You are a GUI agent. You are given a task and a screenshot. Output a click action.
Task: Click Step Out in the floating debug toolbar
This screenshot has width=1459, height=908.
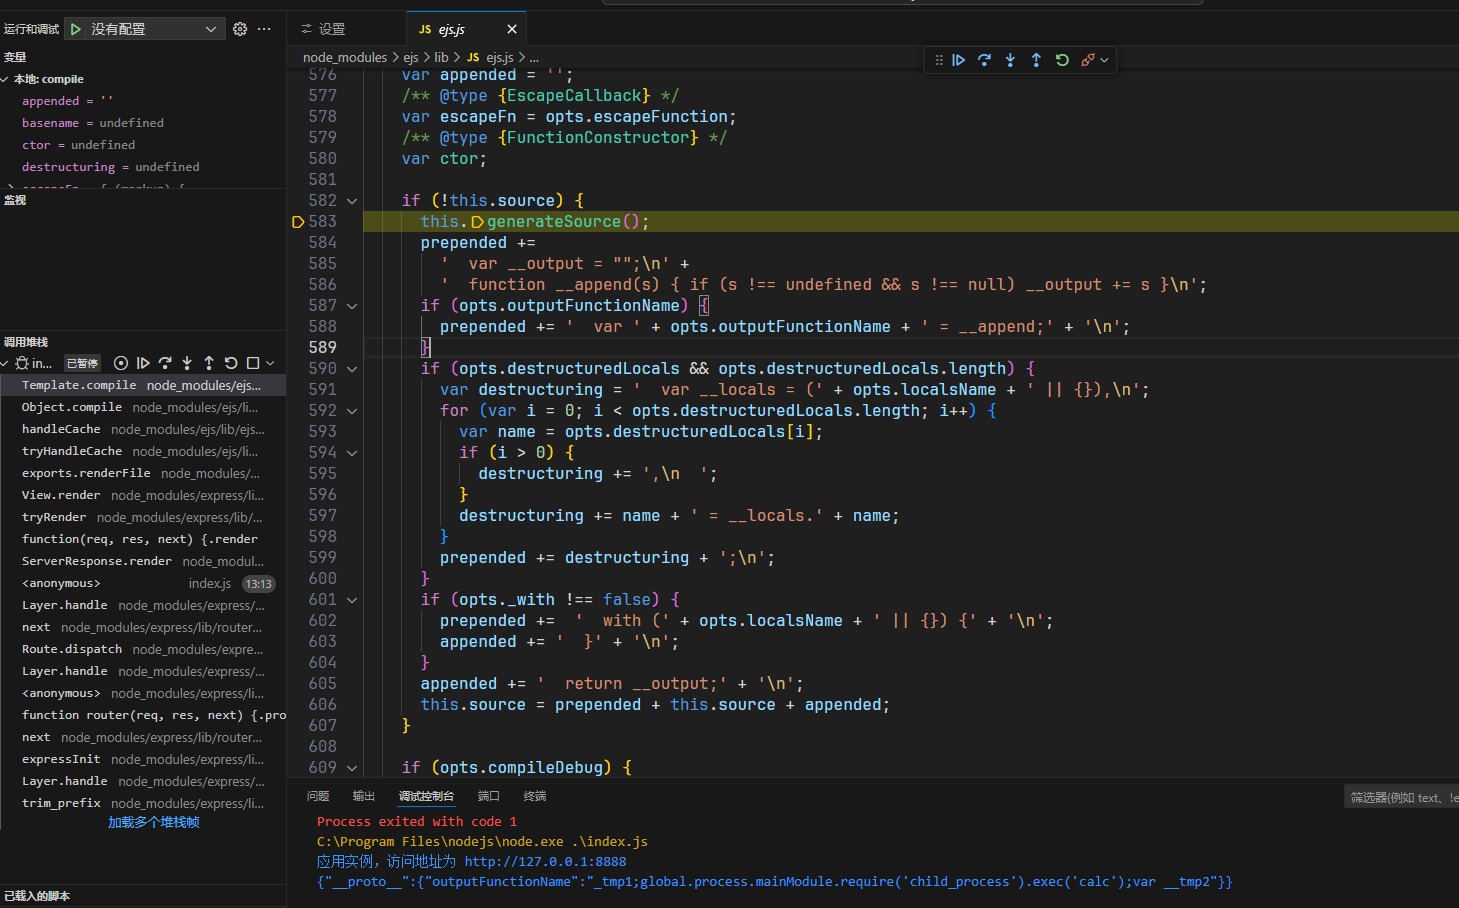tap(1036, 60)
